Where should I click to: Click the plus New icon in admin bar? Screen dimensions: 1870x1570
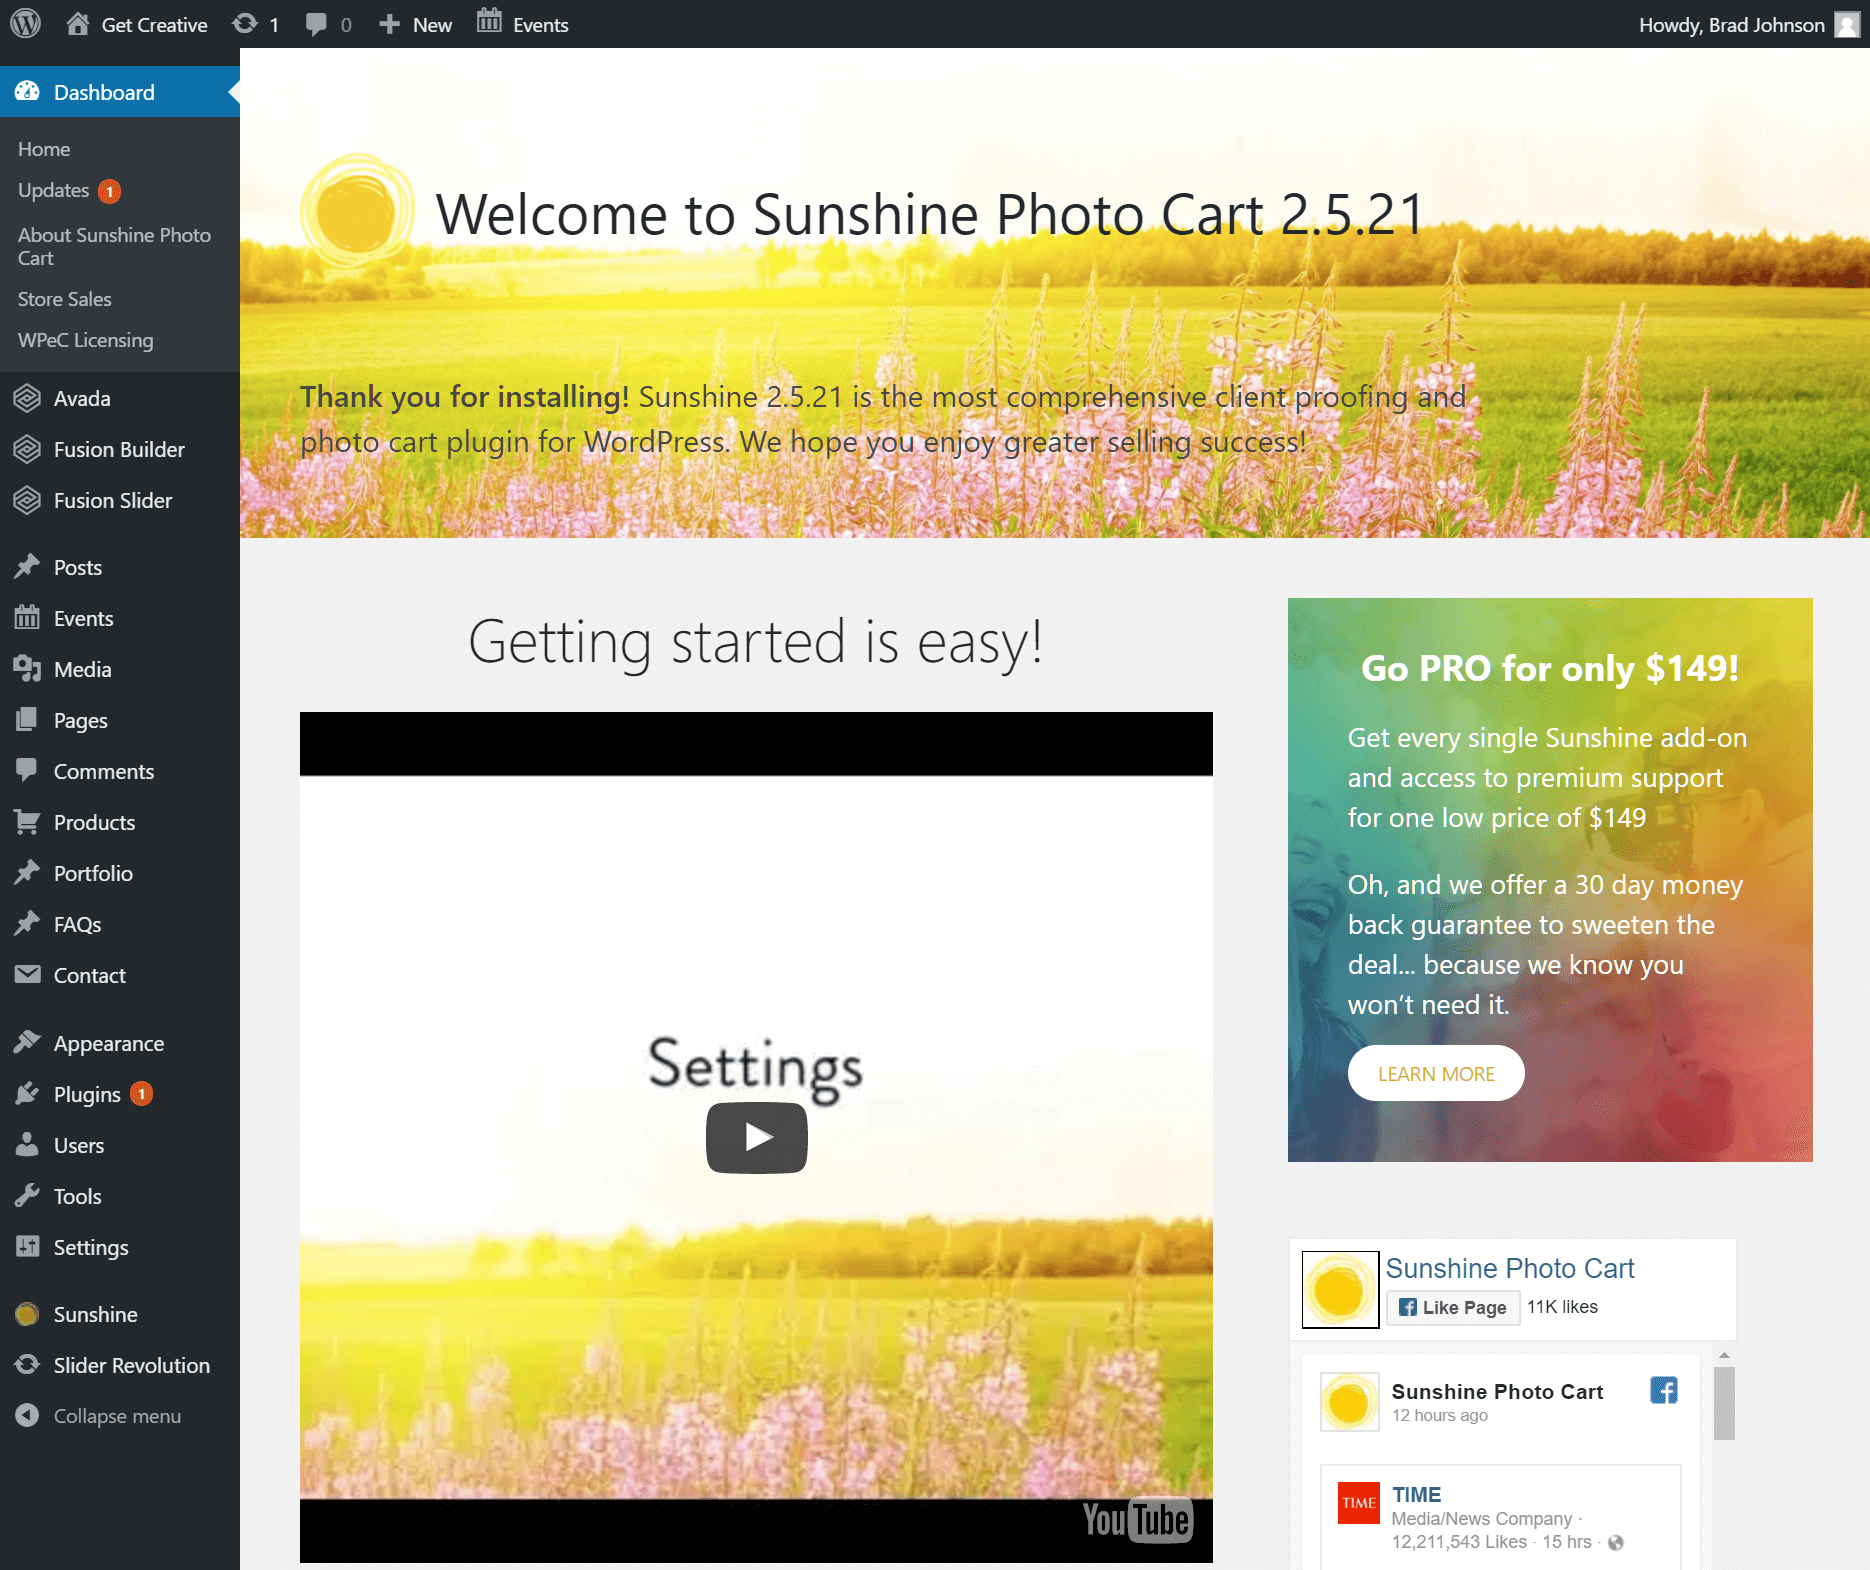point(390,24)
